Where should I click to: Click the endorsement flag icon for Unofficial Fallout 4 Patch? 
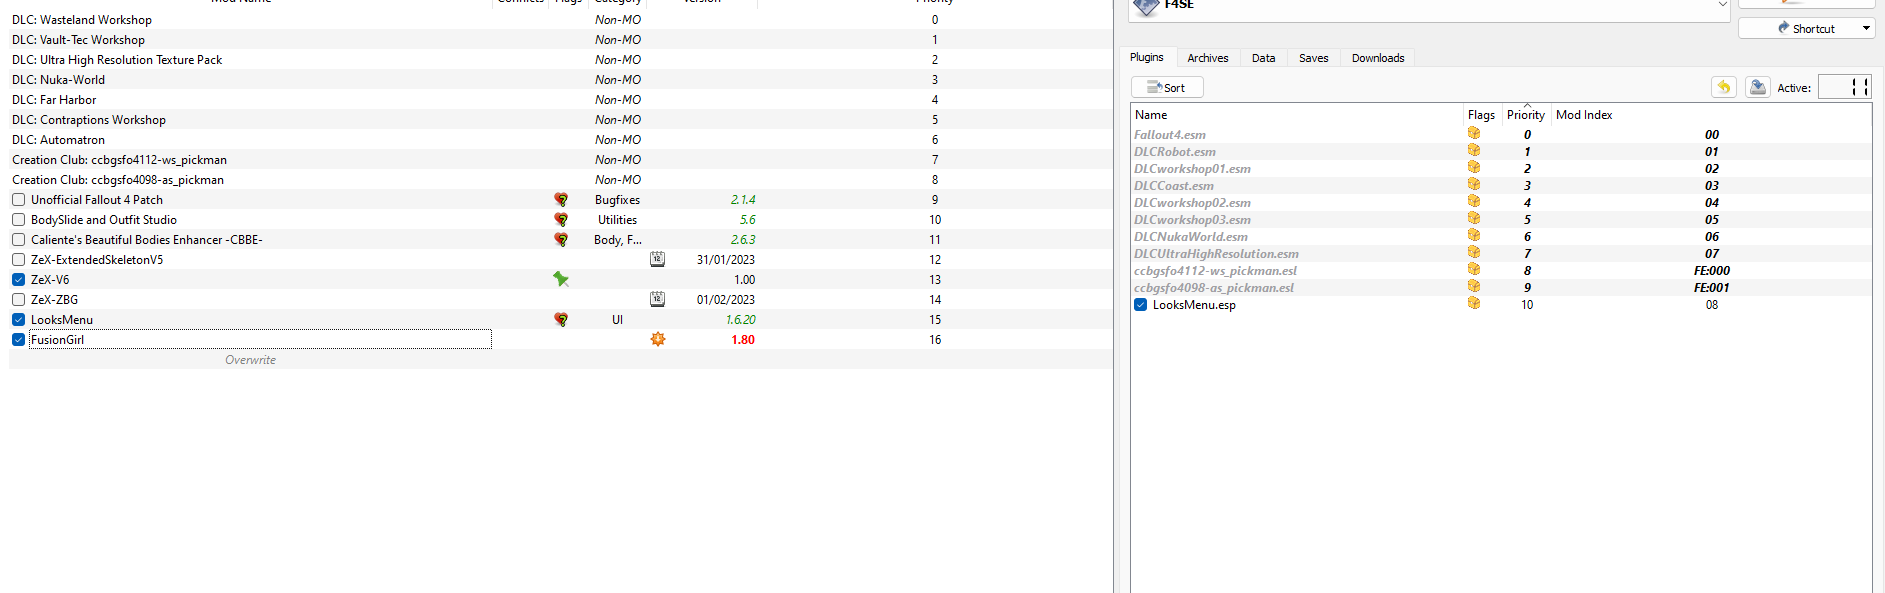click(561, 200)
